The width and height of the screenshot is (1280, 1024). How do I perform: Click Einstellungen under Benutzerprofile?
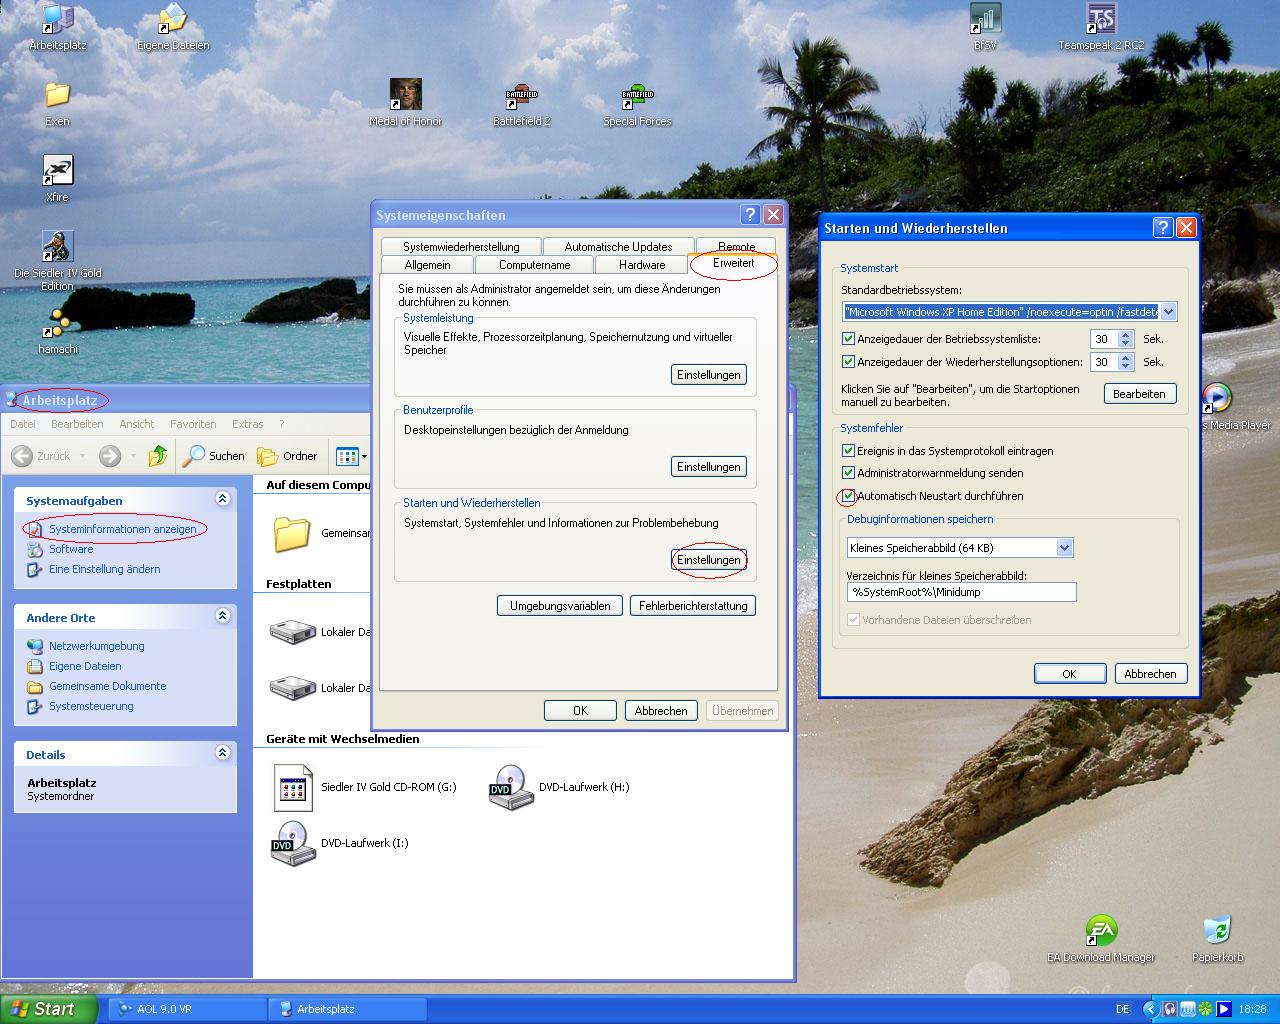[x=709, y=467]
